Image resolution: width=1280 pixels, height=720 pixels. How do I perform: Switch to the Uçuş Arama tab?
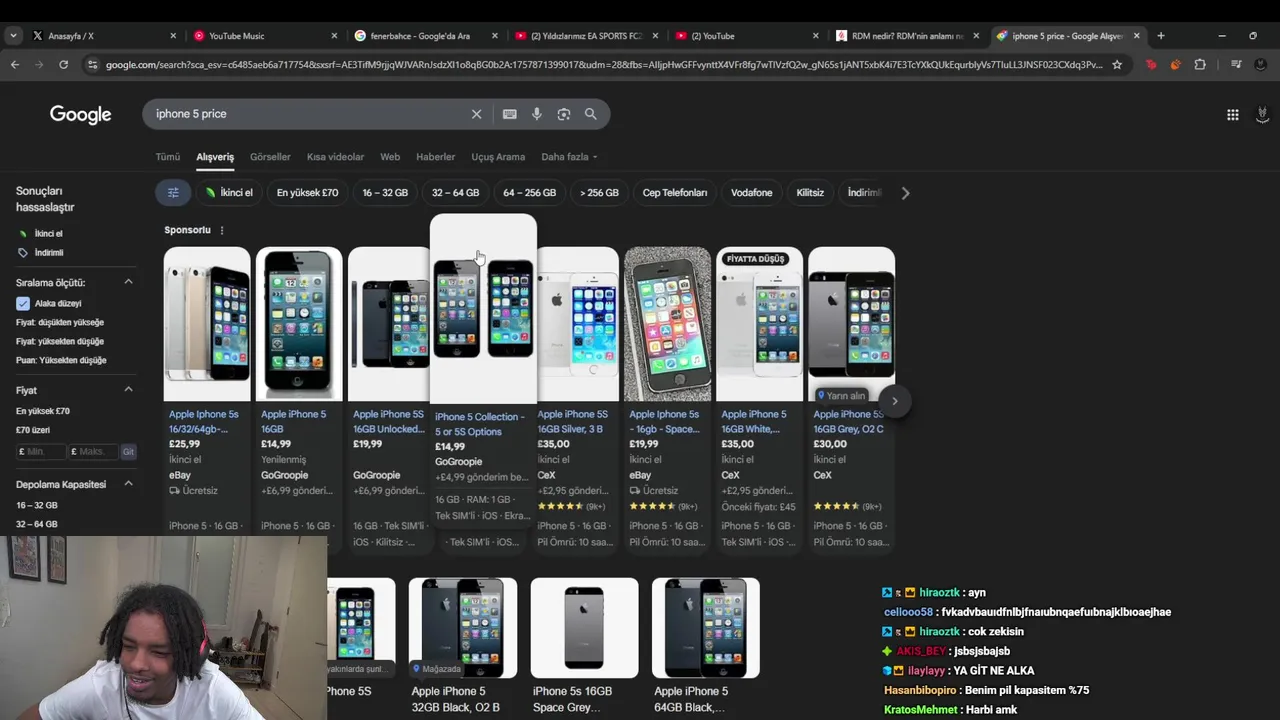pos(498,157)
